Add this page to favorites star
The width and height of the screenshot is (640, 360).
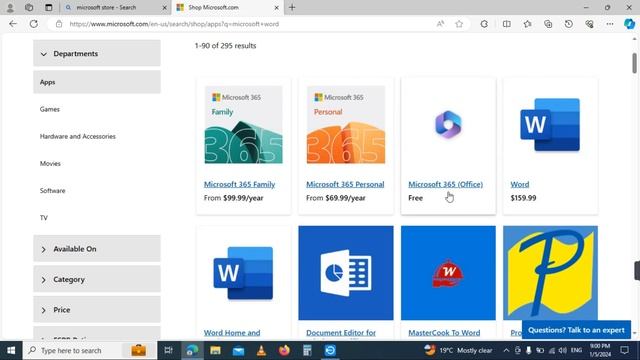[459, 24]
